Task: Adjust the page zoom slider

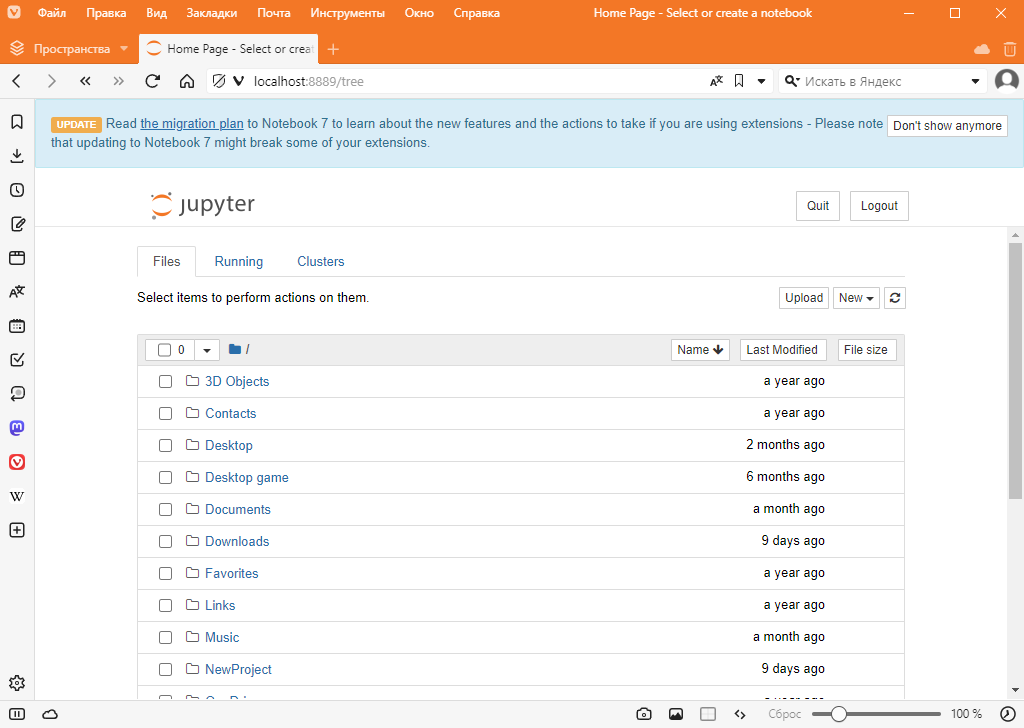Action: point(840,714)
